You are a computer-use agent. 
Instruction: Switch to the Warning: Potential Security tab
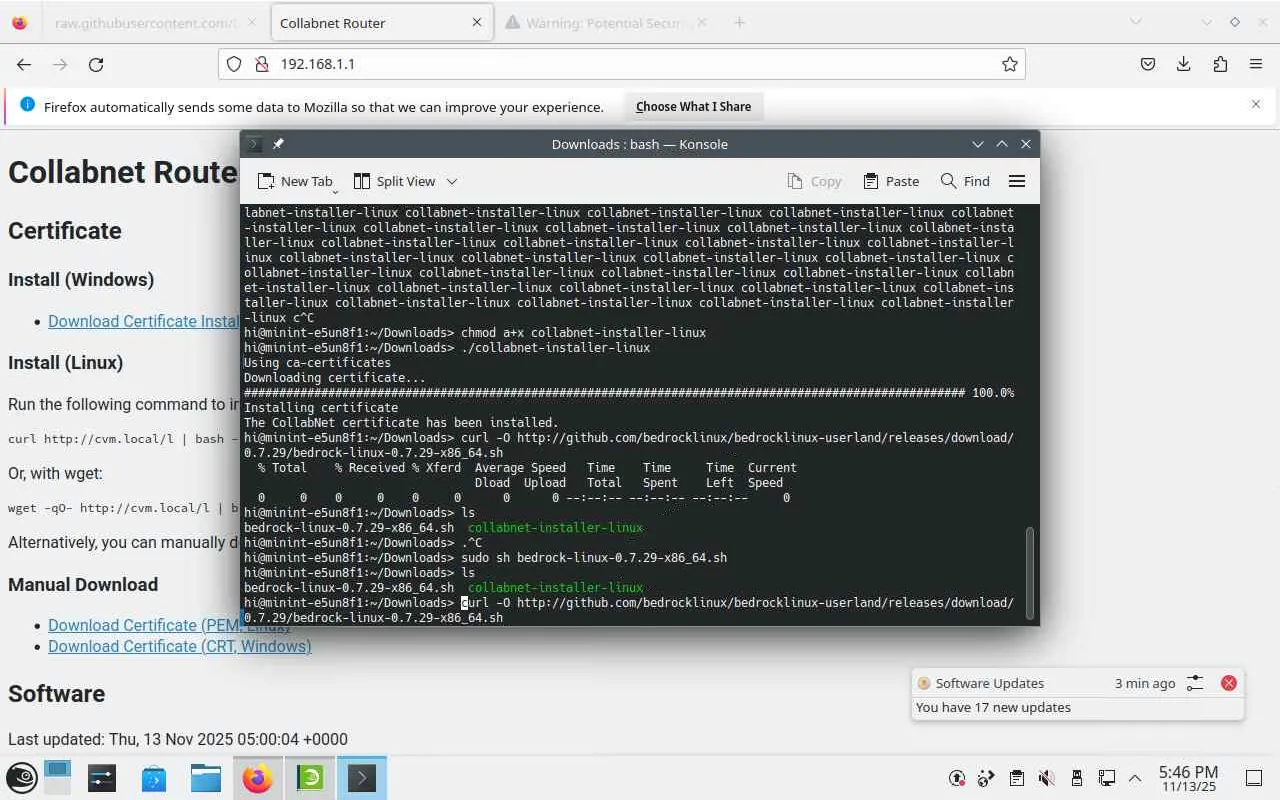point(605,22)
